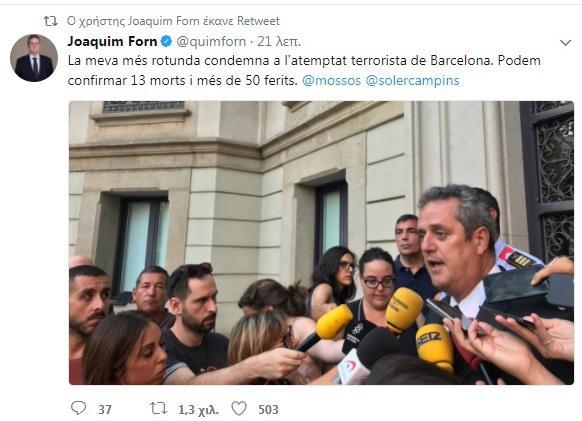Click the 503 likes count
The width and height of the screenshot is (582, 421).
[268, 409]
